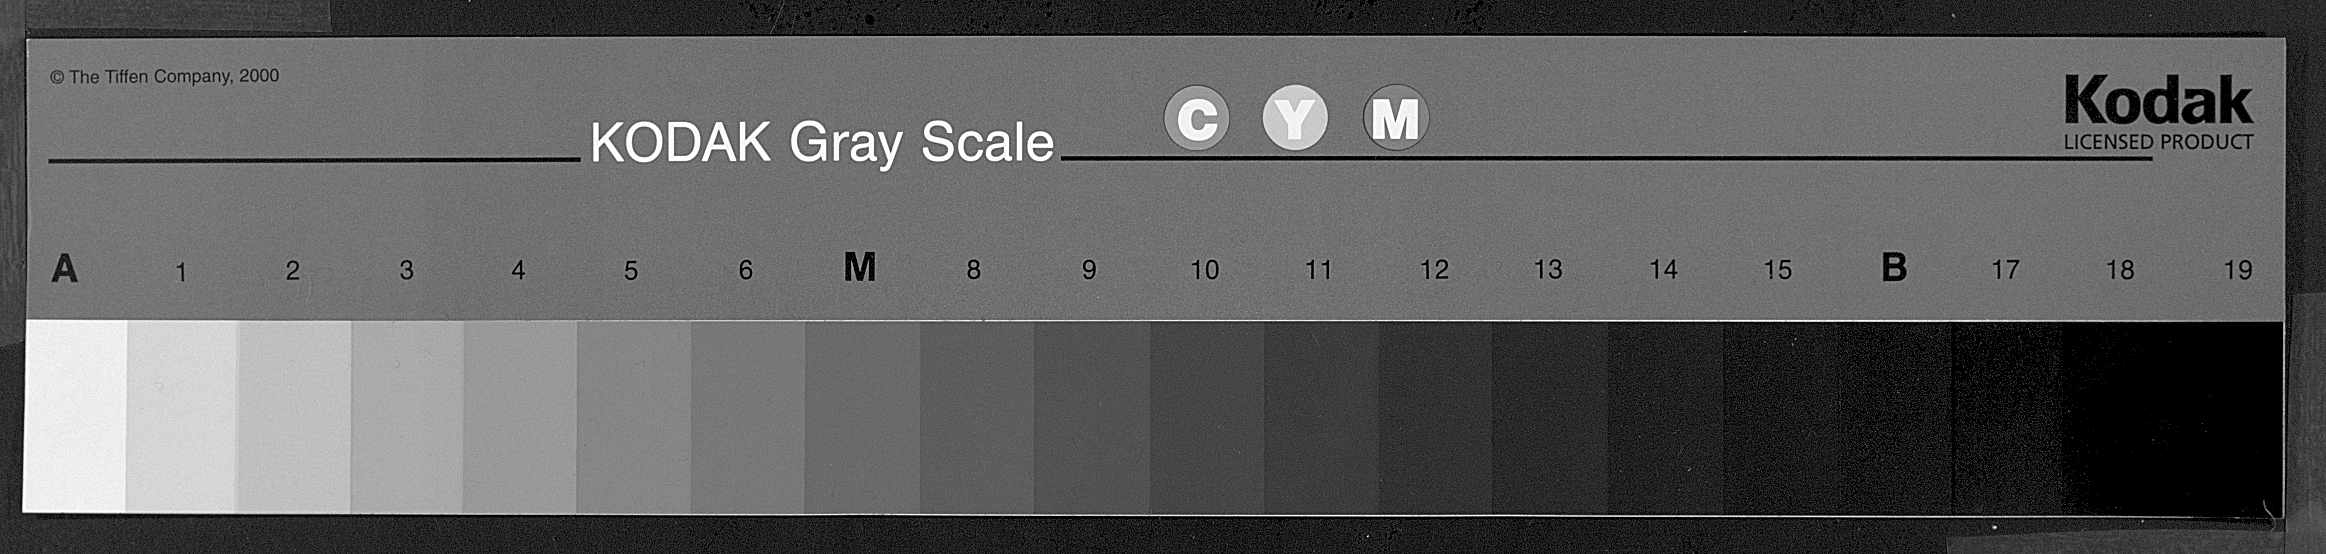The width and height of the screenshot is (2326, 554).
Task: Select the dark patch under number 13
Action: pos(1551,416)
